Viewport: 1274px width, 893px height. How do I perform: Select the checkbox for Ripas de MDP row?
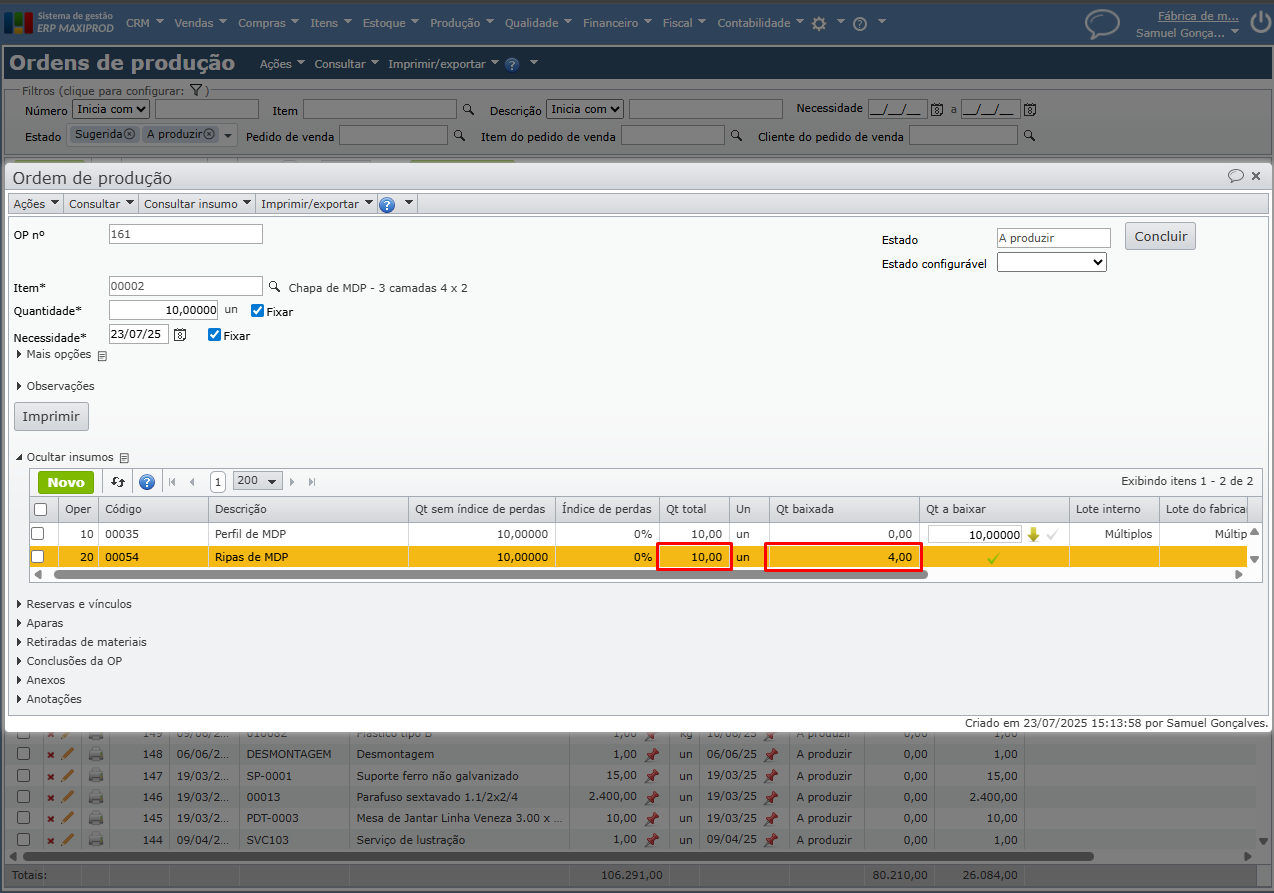38,557
